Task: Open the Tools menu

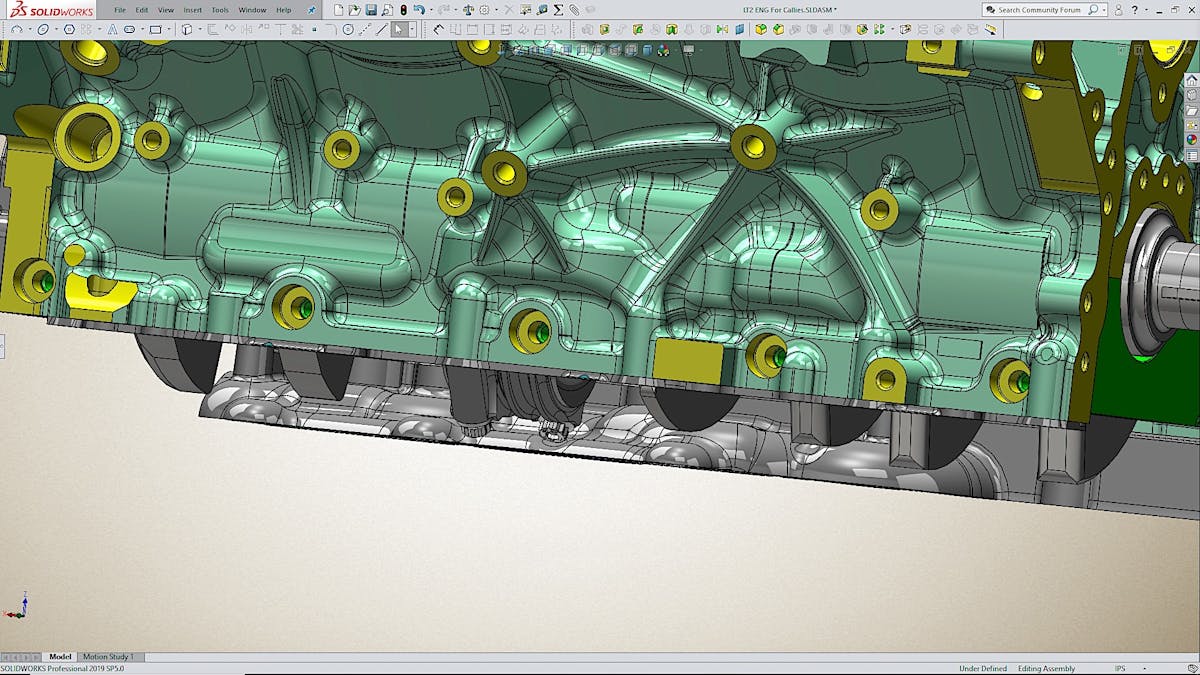Action: tap(220, 10)
